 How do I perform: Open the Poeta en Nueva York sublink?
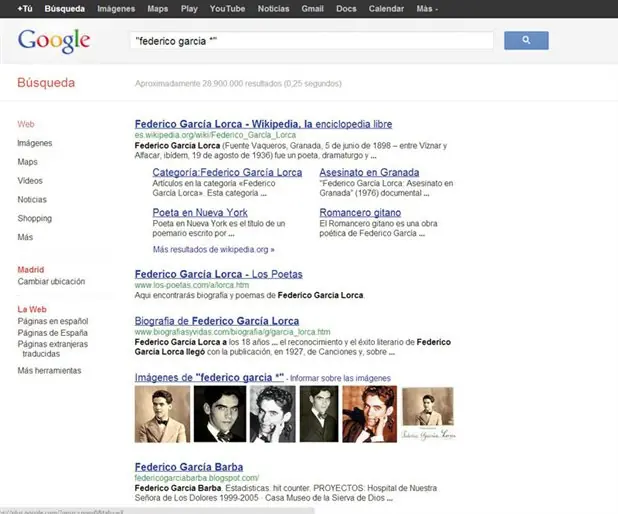click(200, 212)
